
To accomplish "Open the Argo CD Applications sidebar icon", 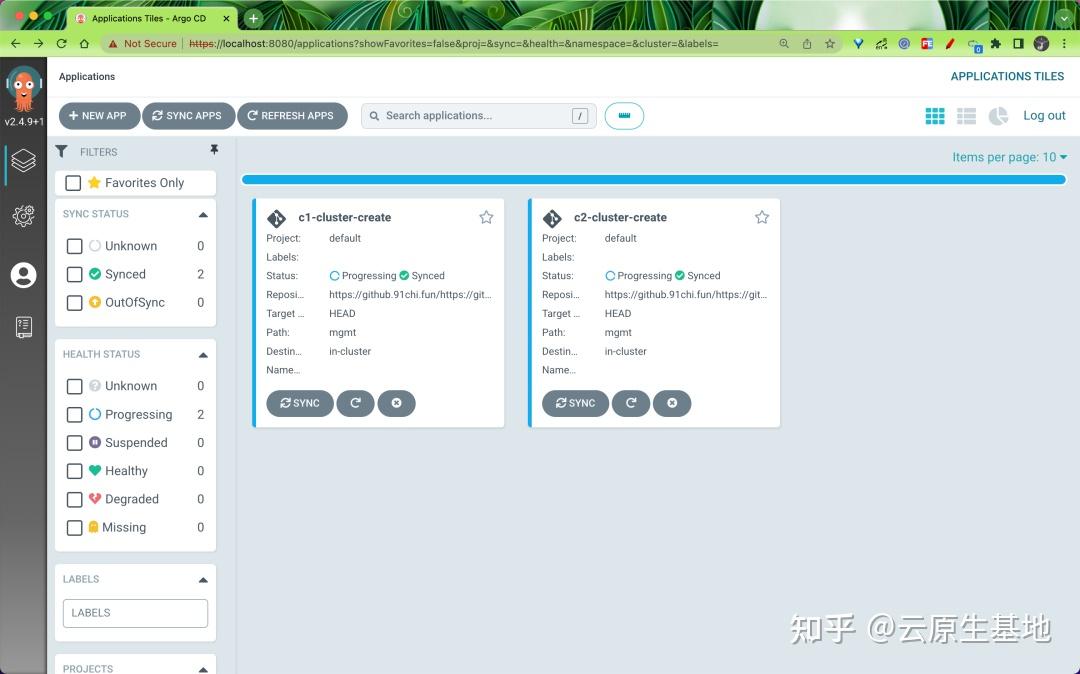I will [x=23, y=161].
